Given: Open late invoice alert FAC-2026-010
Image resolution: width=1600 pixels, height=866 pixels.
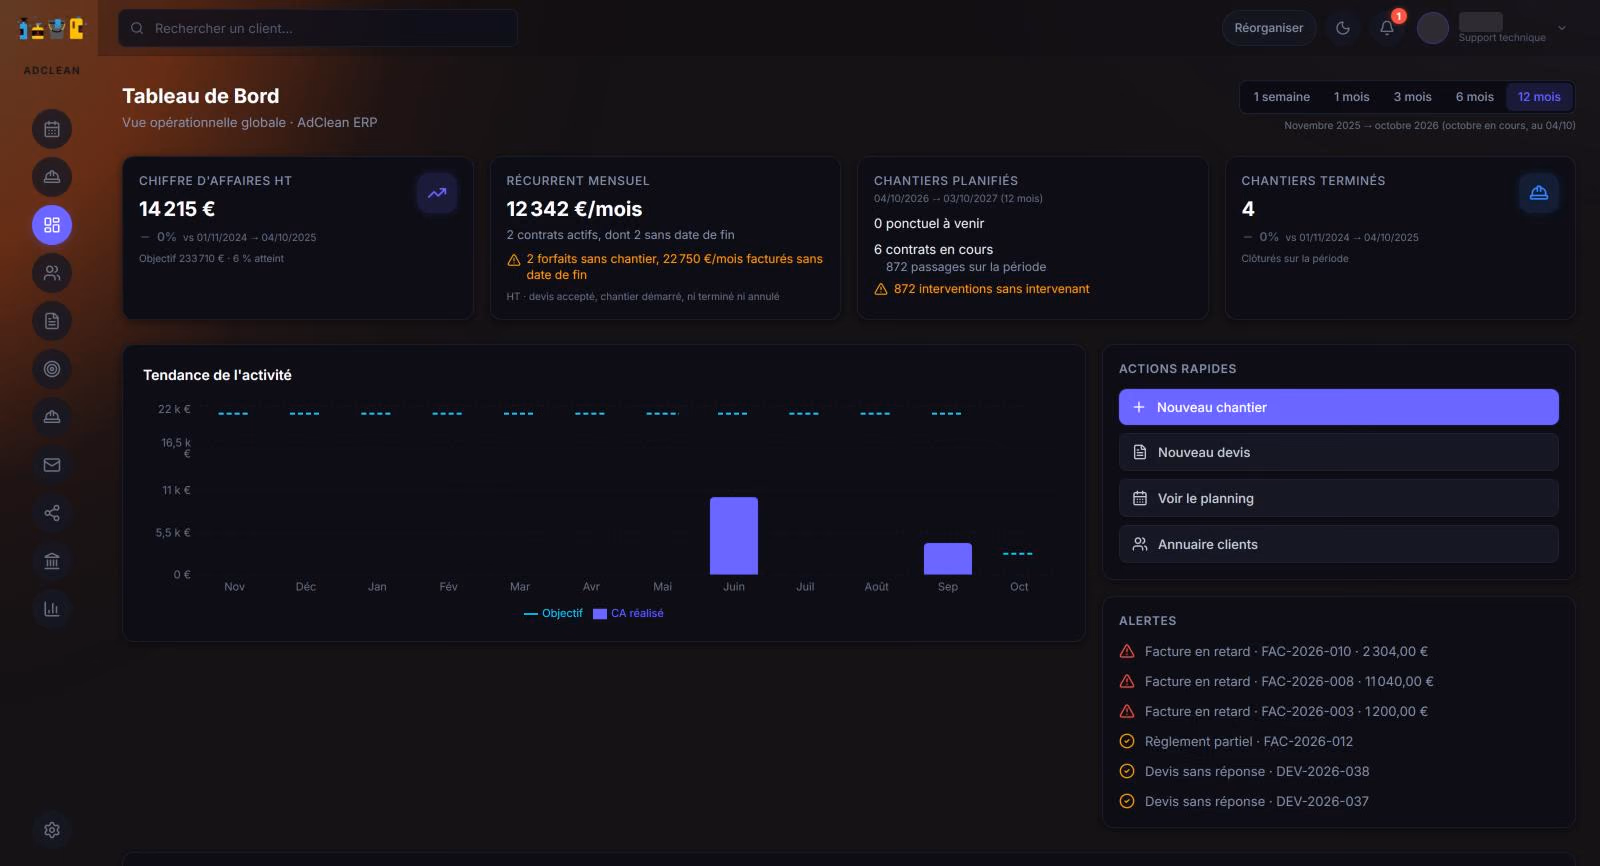Looking at the screenshot, I should click(1339, 651).
